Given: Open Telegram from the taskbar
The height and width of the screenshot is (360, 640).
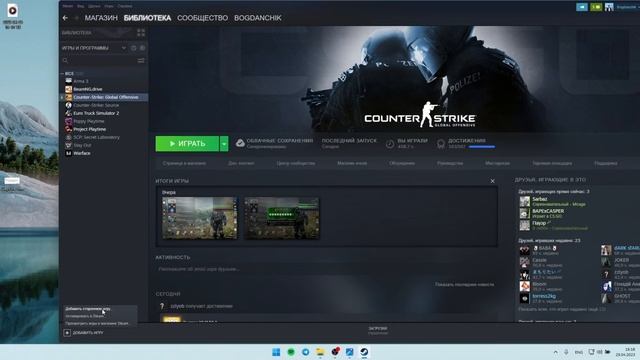Looking at the screenshot, I should [305, 352].
